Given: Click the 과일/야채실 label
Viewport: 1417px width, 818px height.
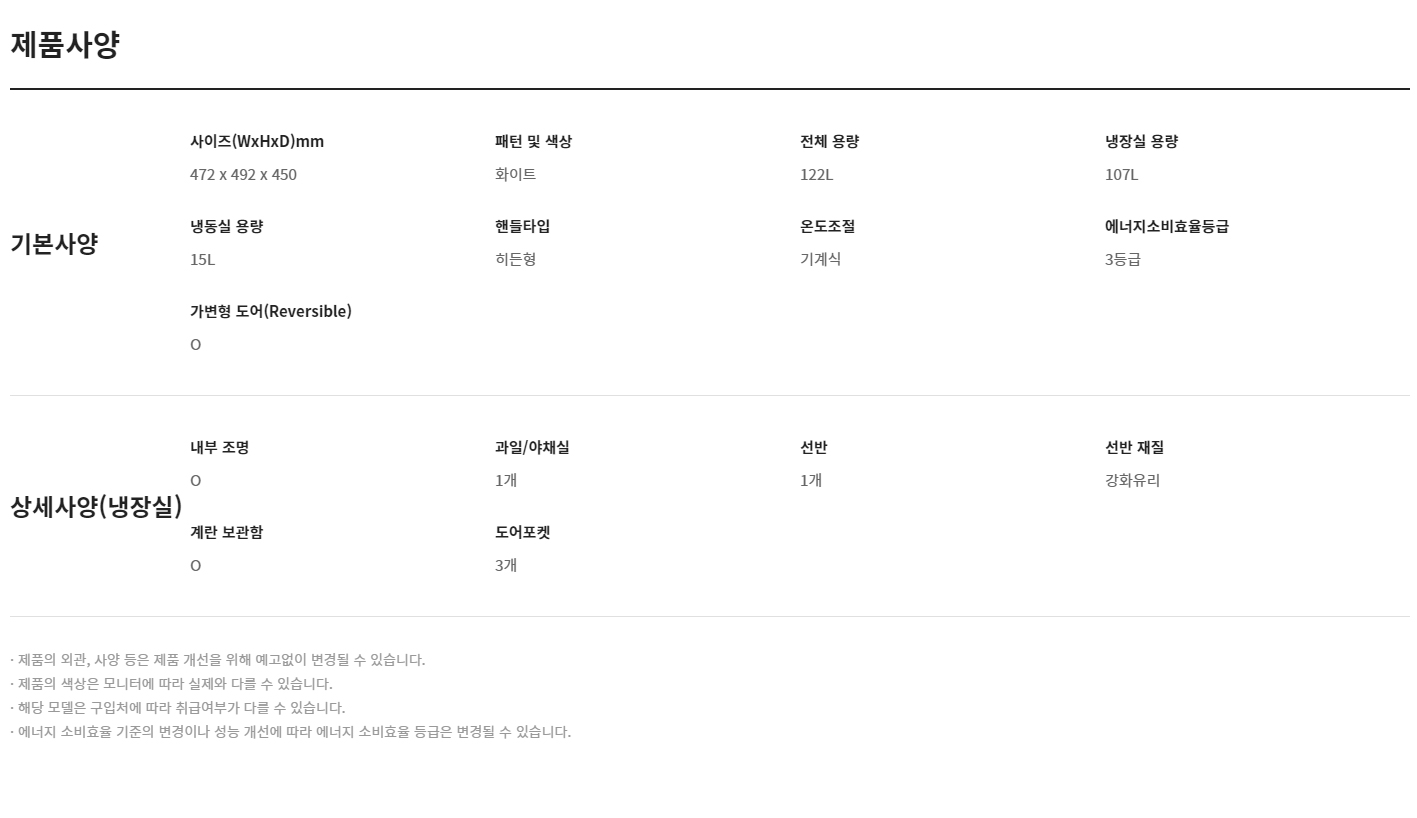Looking at the screenshot, I should pyautogui.click(x=532, y=448).
